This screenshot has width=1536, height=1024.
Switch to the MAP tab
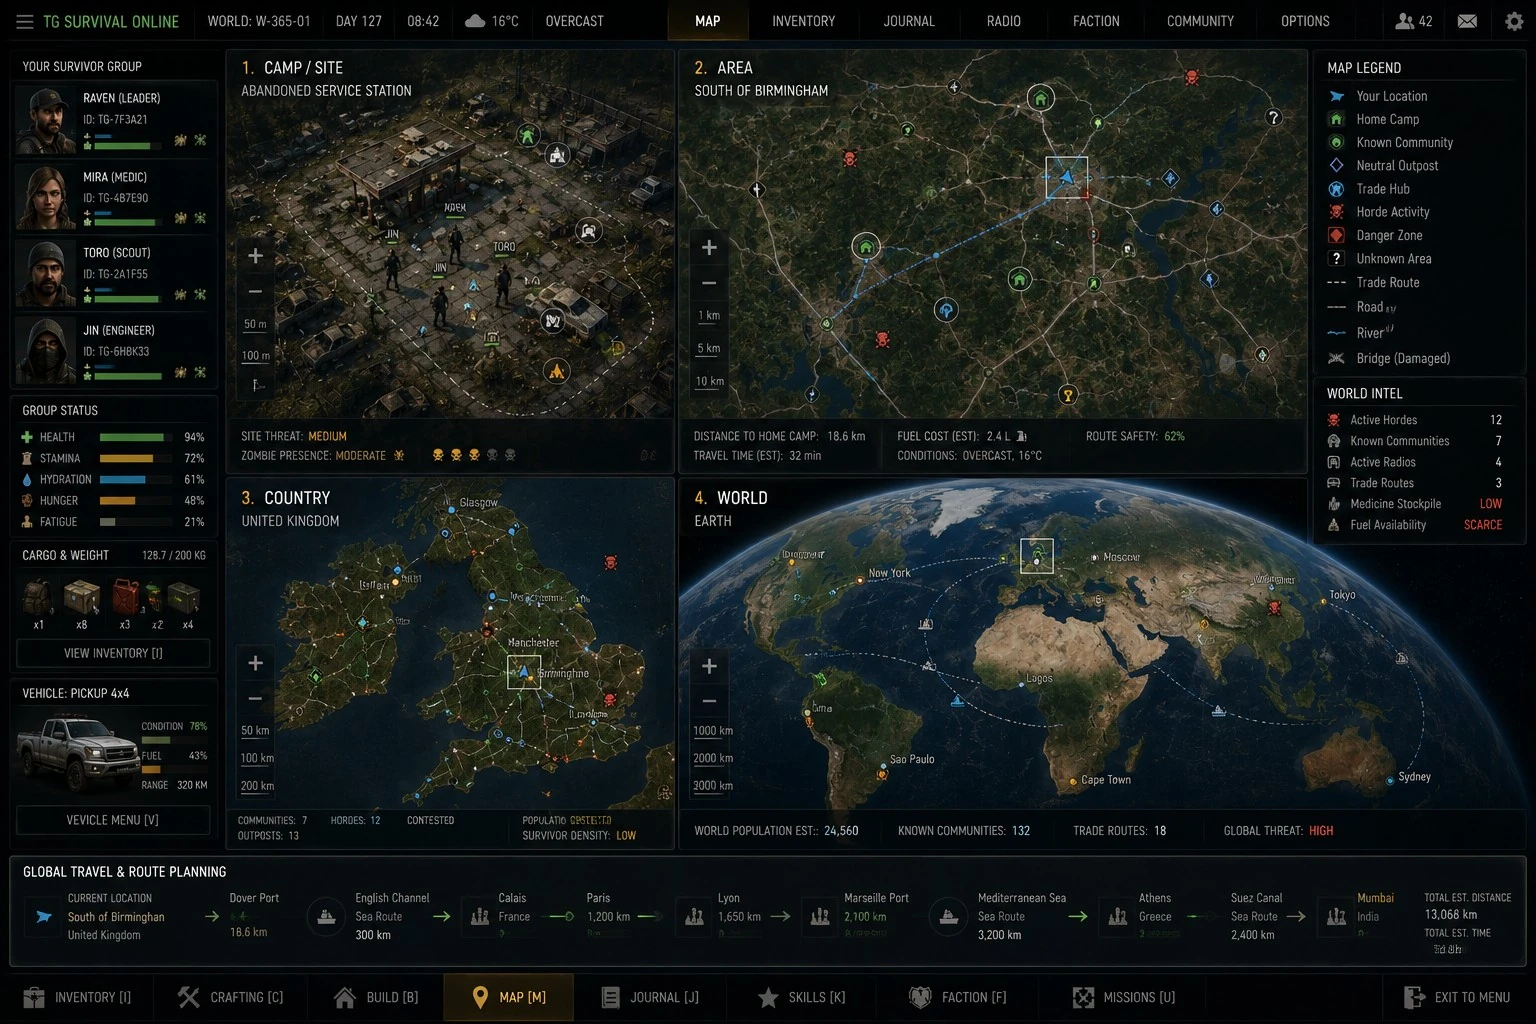click(x=708, y=21)
